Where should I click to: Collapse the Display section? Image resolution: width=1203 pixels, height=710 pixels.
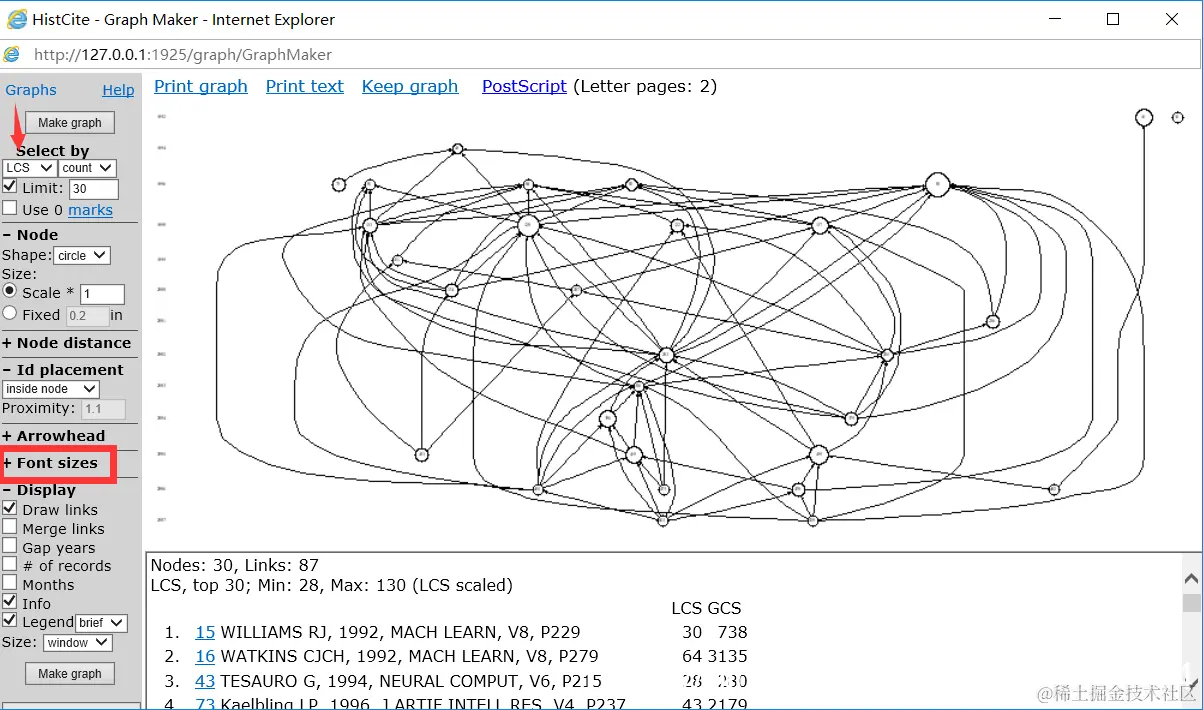pos(39,490)
